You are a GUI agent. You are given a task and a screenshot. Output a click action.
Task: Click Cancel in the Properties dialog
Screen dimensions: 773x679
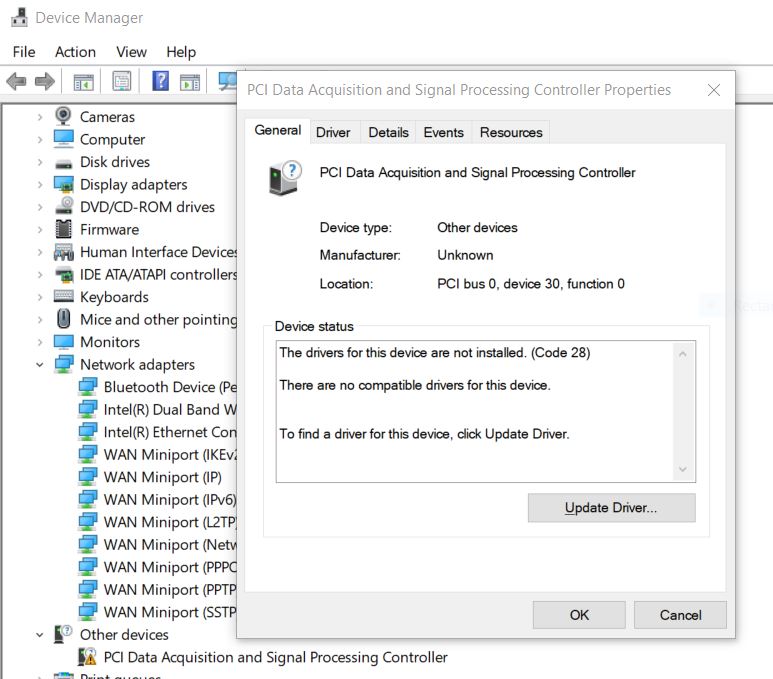[x=680, y=615]
